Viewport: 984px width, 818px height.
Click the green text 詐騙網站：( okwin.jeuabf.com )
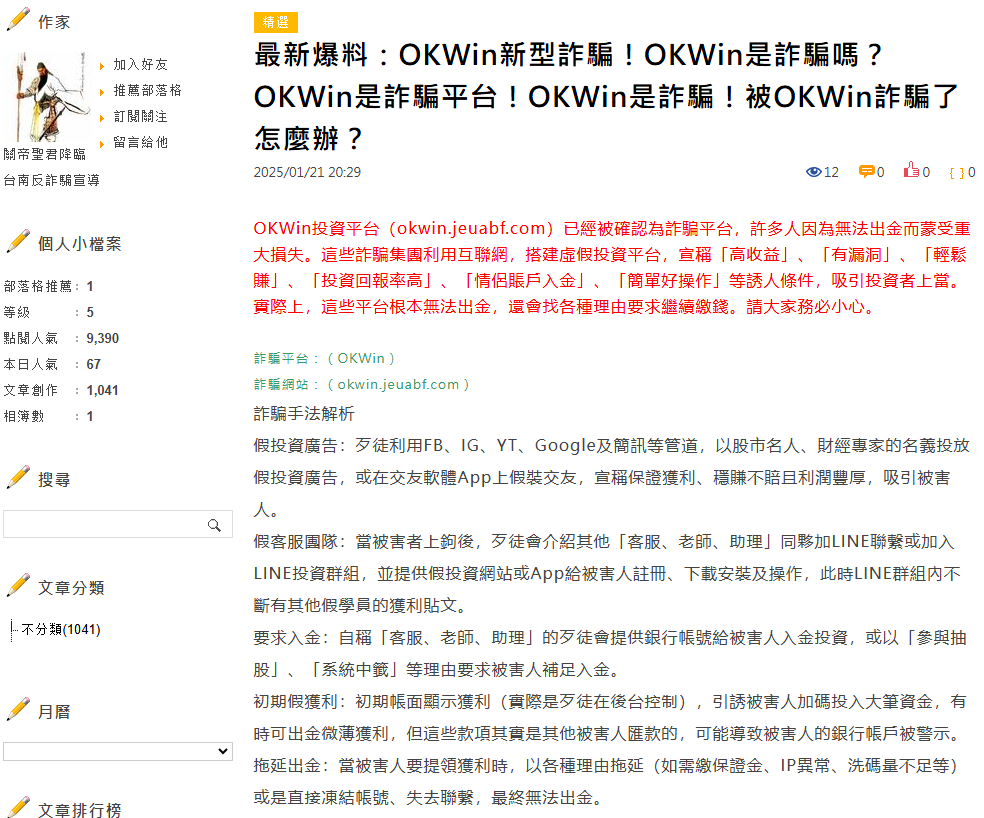361,384
